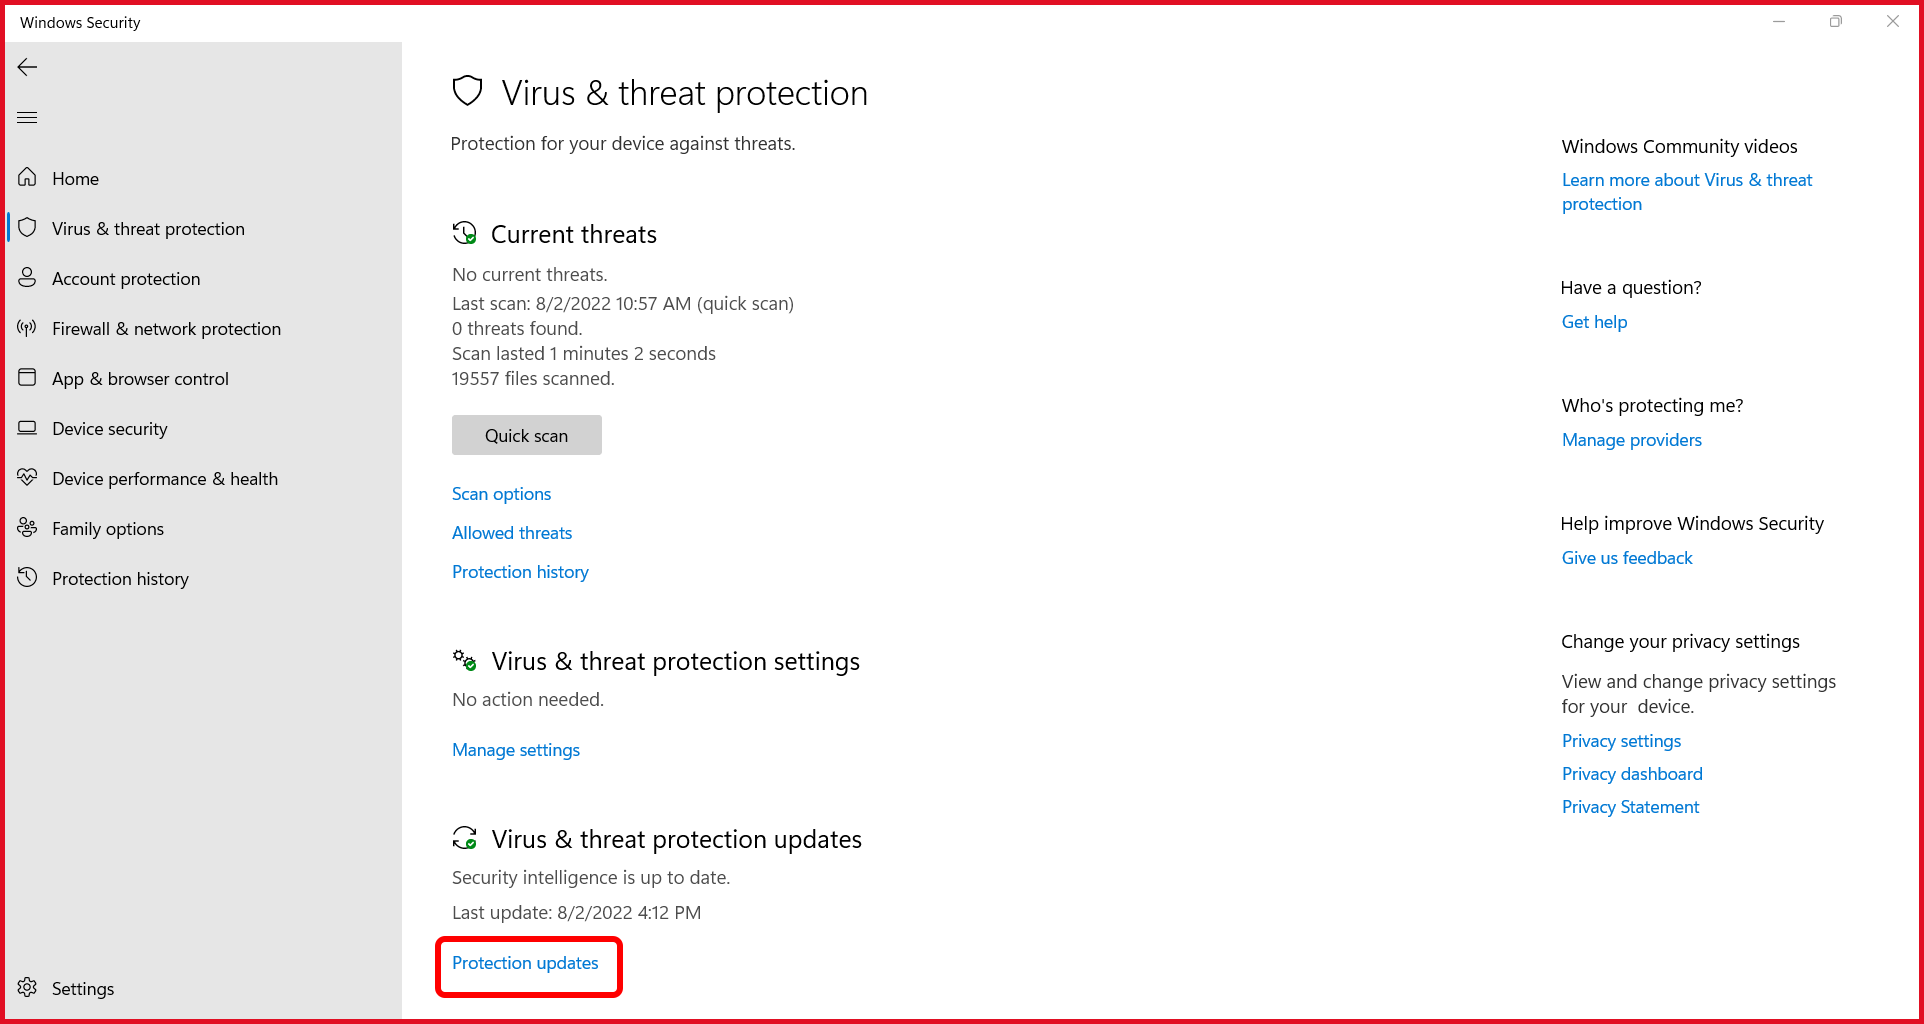Select Device security in the sidebar

pos(110,428)
